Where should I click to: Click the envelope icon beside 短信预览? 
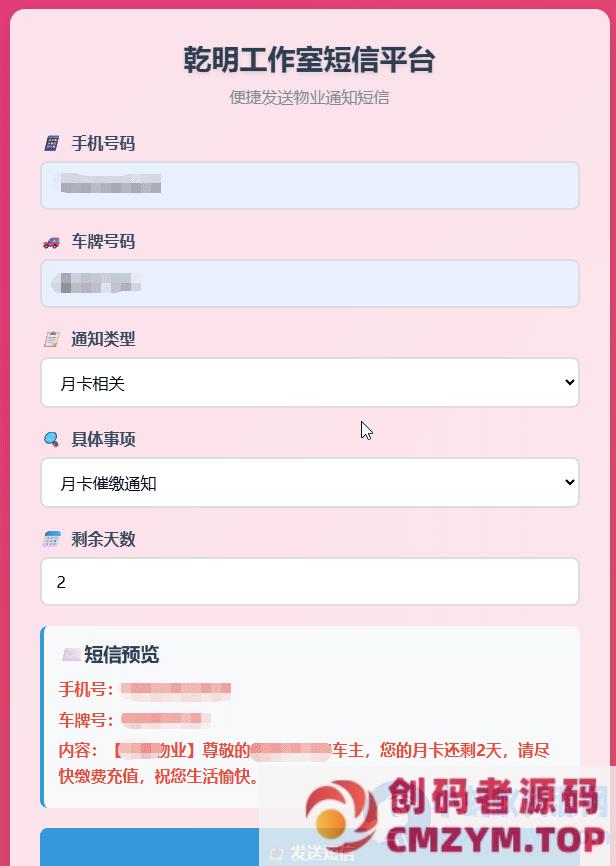pos(70,655)
